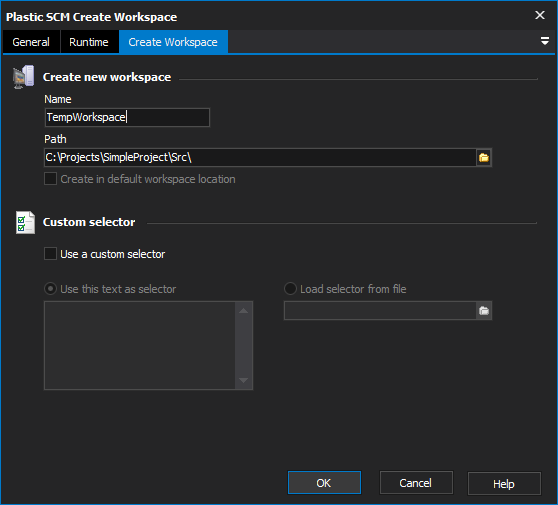Browse for selector file icon
Screen dimensions: 558x505
tap(484, 311)
